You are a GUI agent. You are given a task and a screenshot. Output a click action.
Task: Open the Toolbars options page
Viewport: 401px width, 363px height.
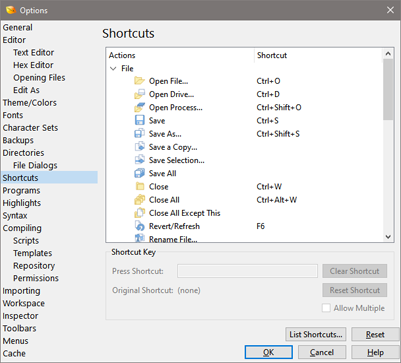tap(19, 328)
